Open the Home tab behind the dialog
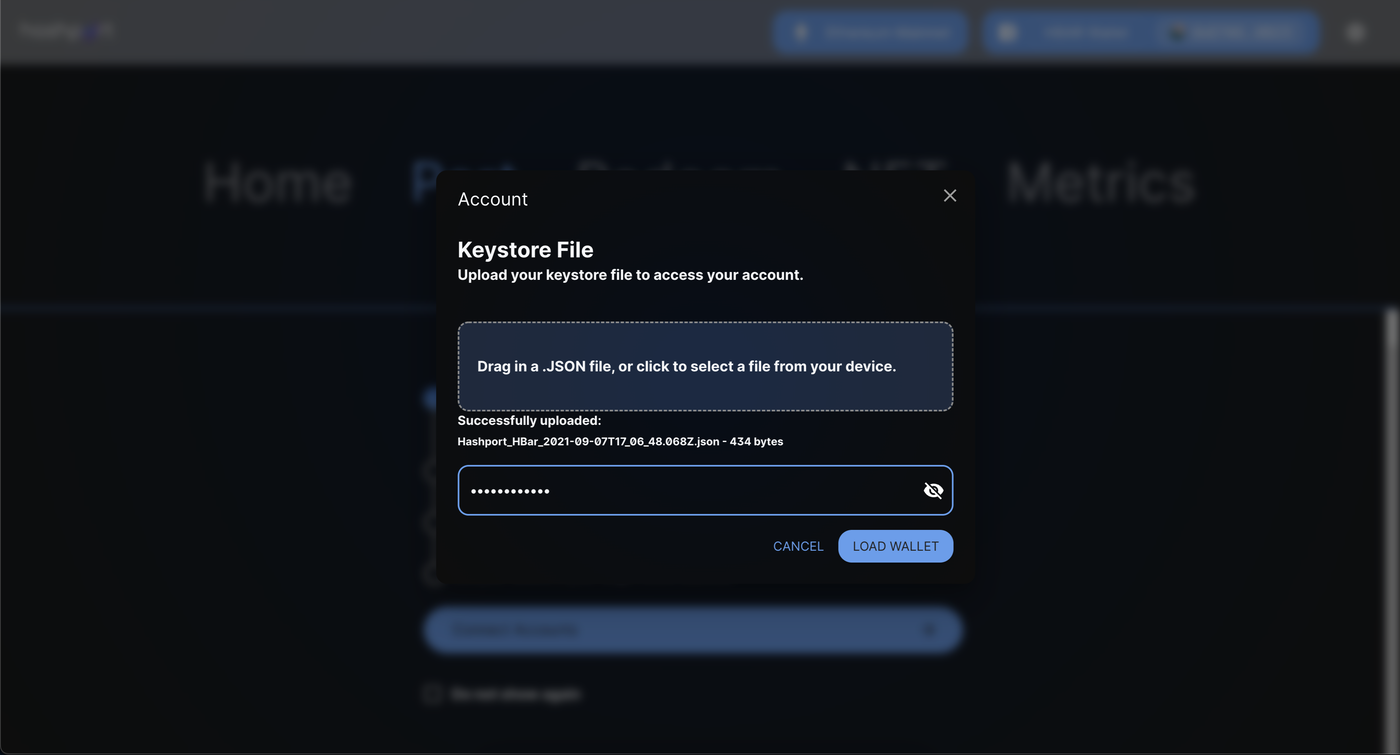This screenshot has height=755, width=1400. 277,183
